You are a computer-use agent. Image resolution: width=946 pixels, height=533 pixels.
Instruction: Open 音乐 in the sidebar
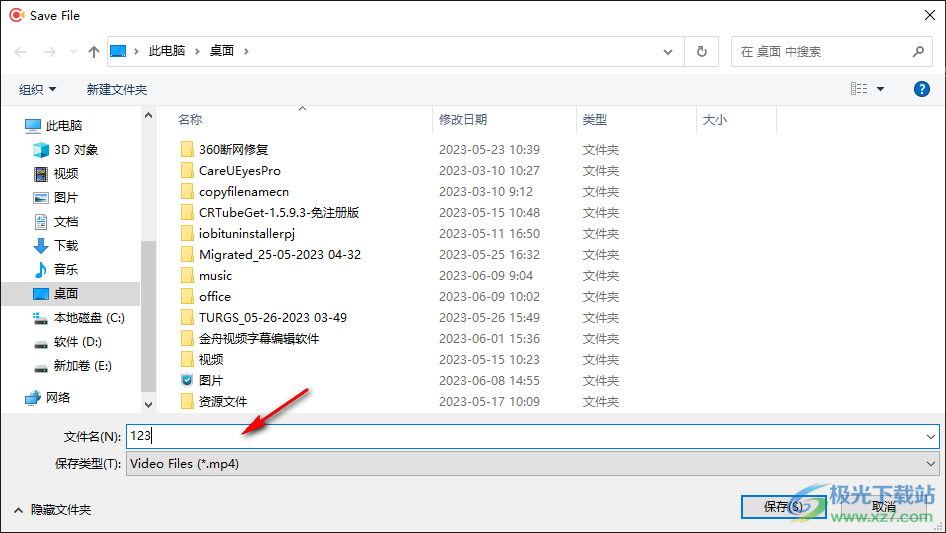click(66, 269)
